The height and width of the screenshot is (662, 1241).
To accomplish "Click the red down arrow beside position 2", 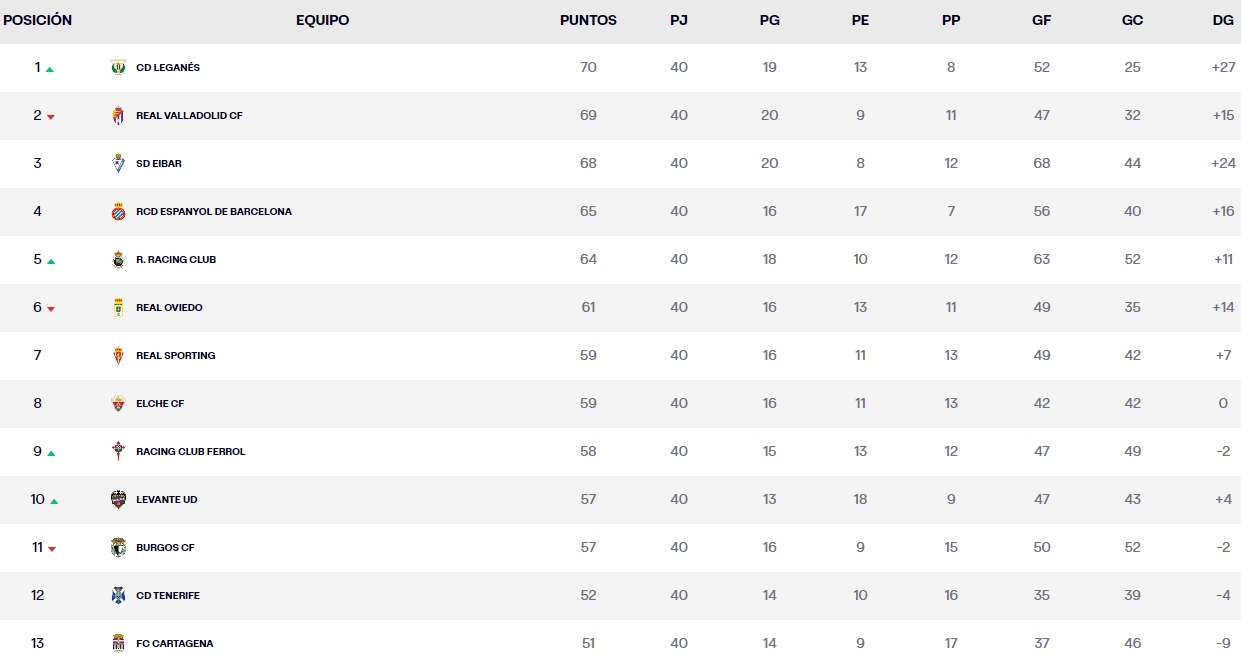I will (x=51, y=117).
